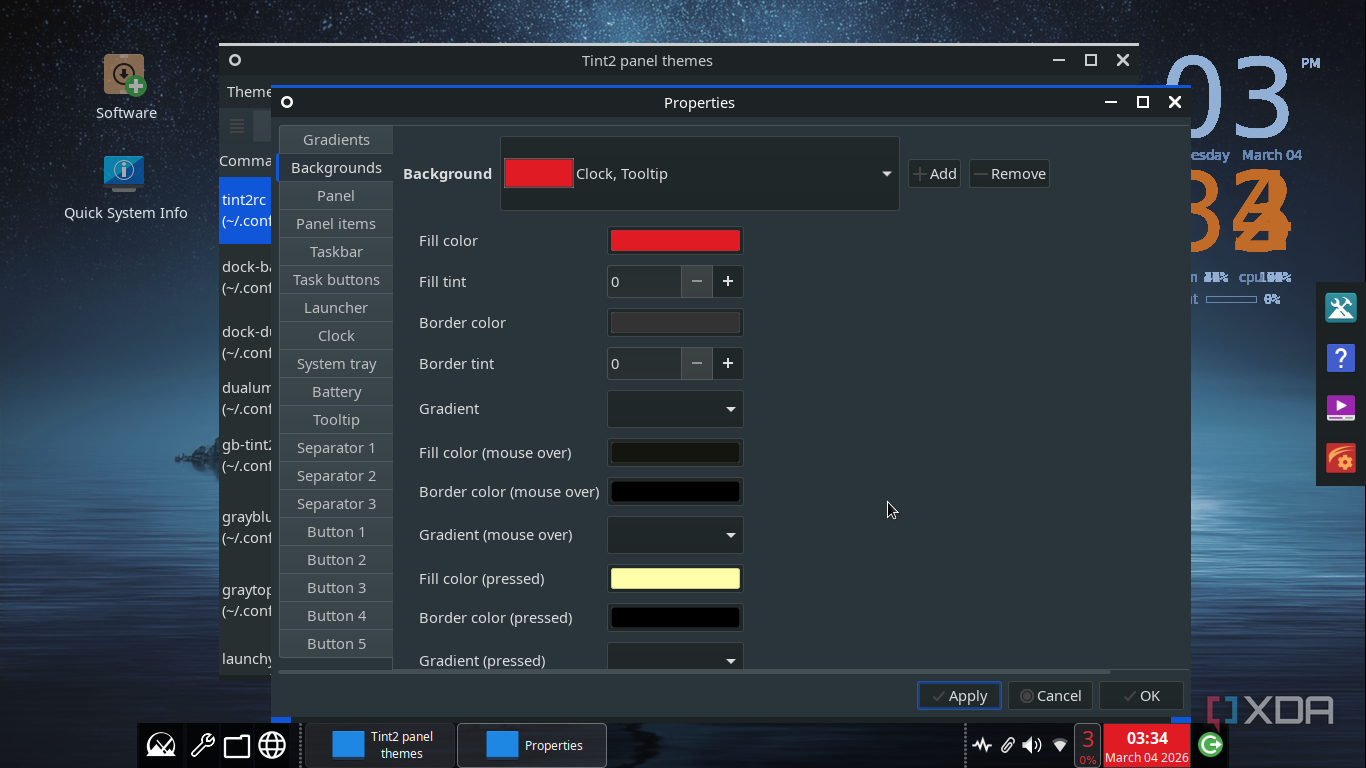Image resolution: width=1366 pixels, height=768 pixels.
Task: Open the Gradient dropdown
Action: pyautogui.click(x=675, y=409)
